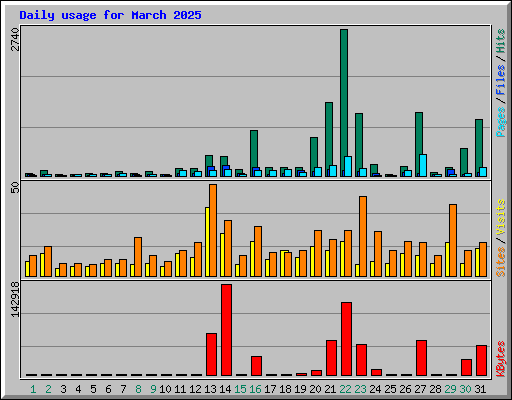Click day label '2' on the x-axis
The image size is (512, 400).
(48, 389)
